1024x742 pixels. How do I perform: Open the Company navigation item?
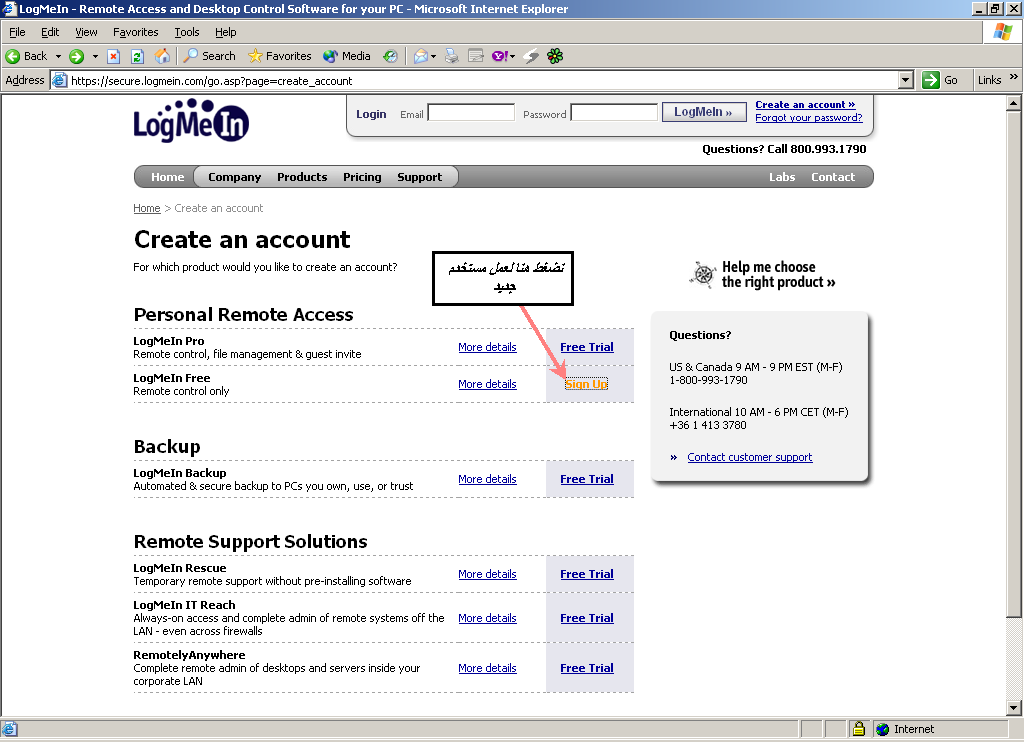pos(234,177)
